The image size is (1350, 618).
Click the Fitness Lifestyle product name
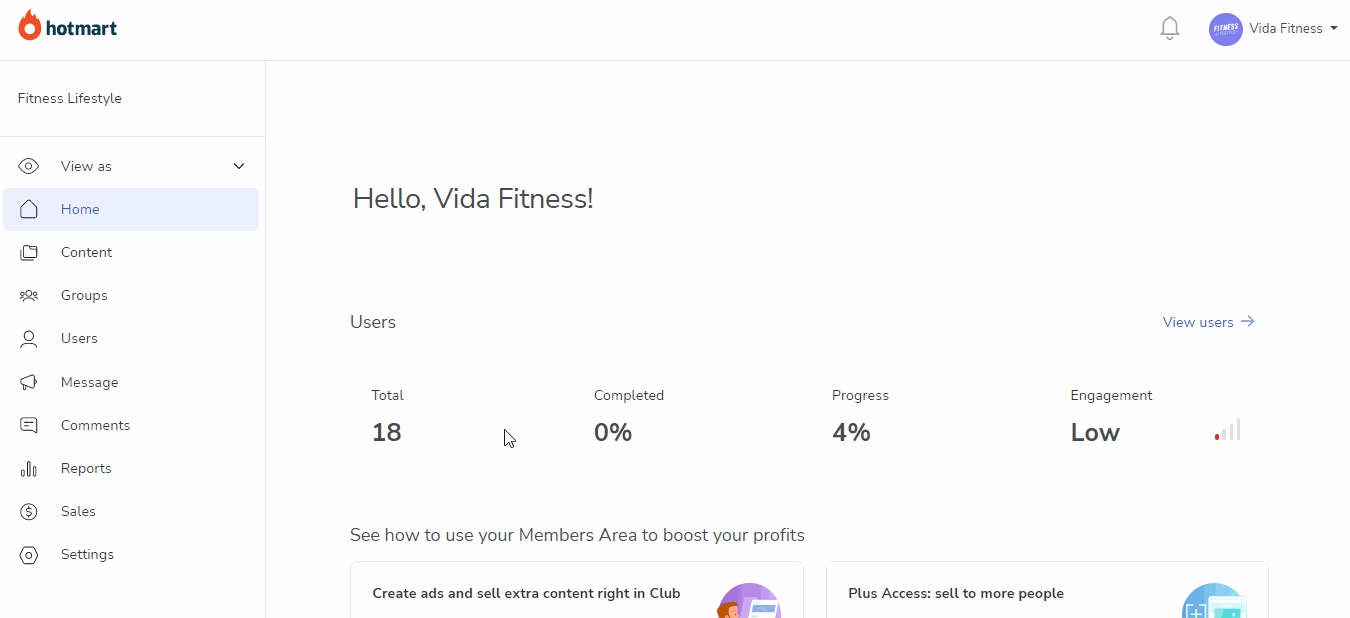pos(70,98)
